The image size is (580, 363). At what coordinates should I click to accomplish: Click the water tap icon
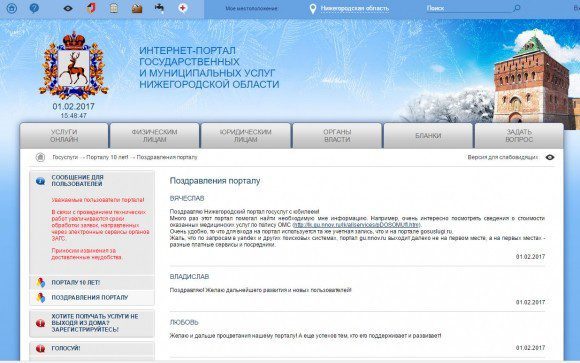pyautogui.click(x=159, y=8)
